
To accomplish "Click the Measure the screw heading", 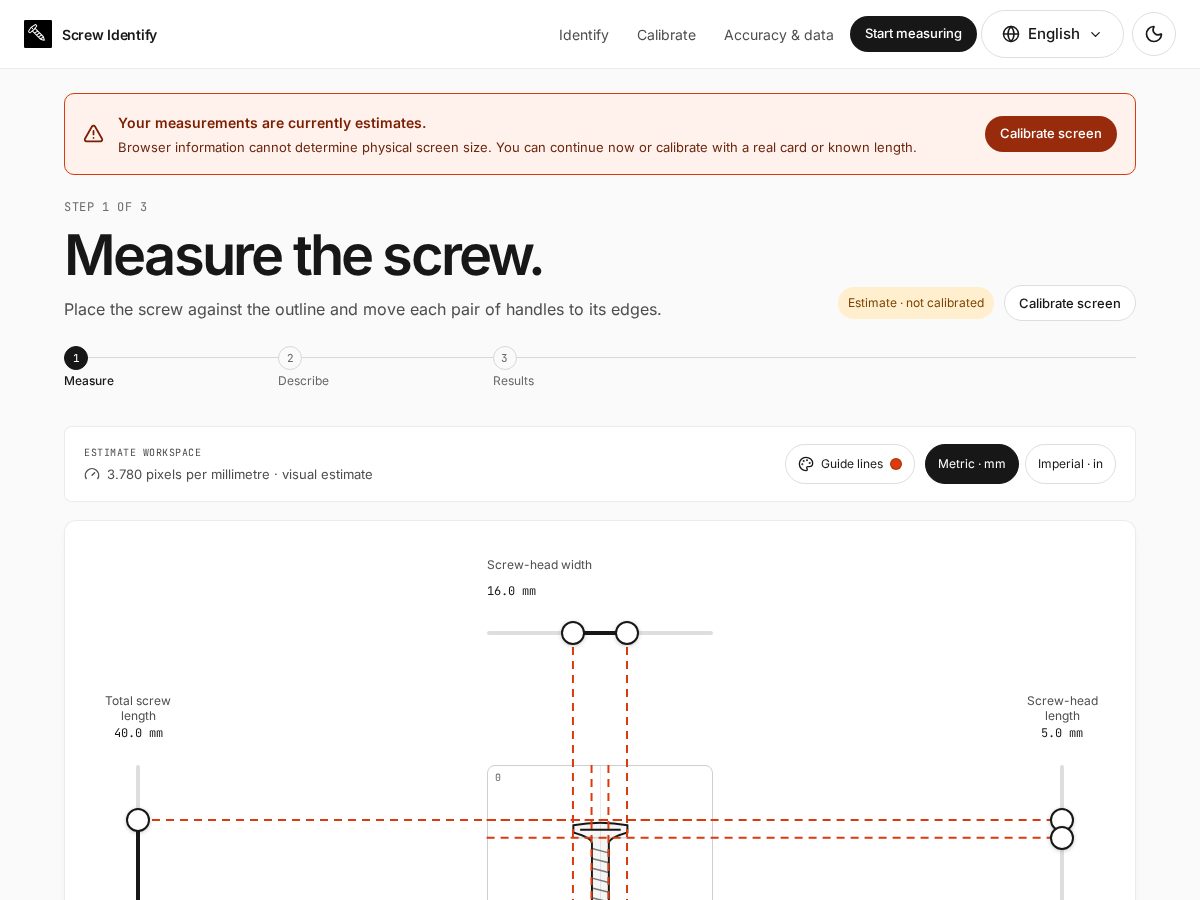I will click(303, 255).
